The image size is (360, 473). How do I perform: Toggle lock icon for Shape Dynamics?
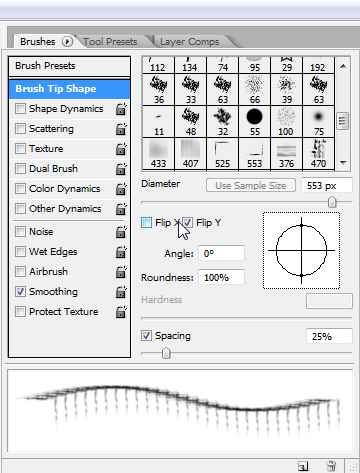click(121, 109)
